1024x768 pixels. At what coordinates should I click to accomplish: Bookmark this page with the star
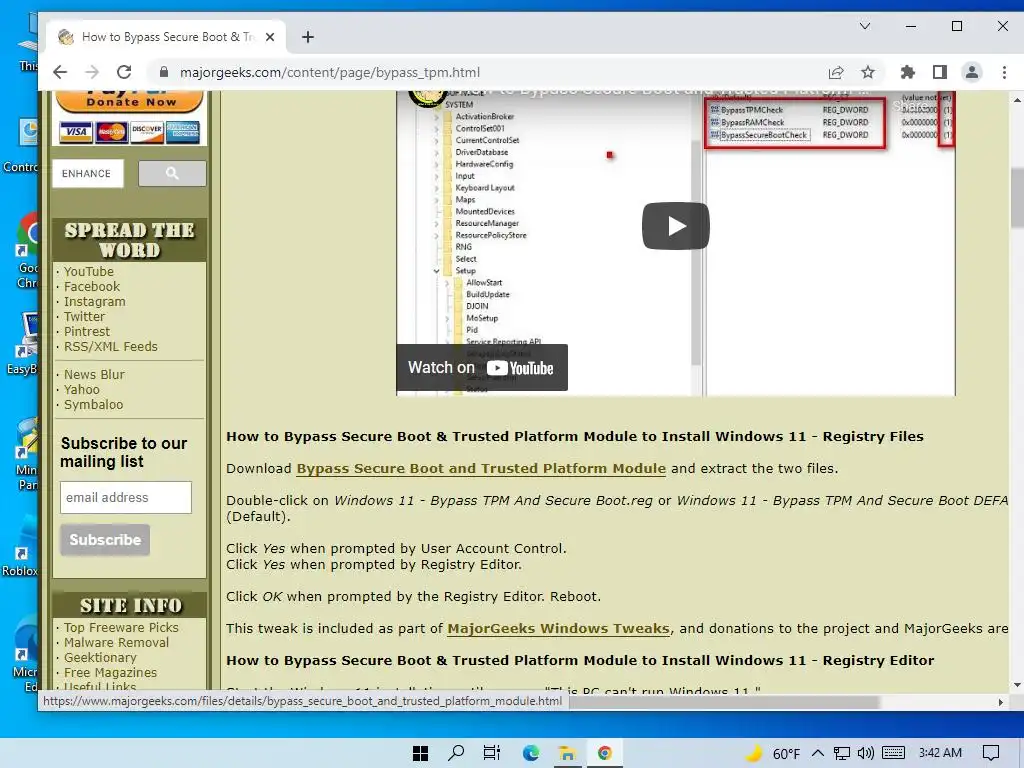coord(867,72)
